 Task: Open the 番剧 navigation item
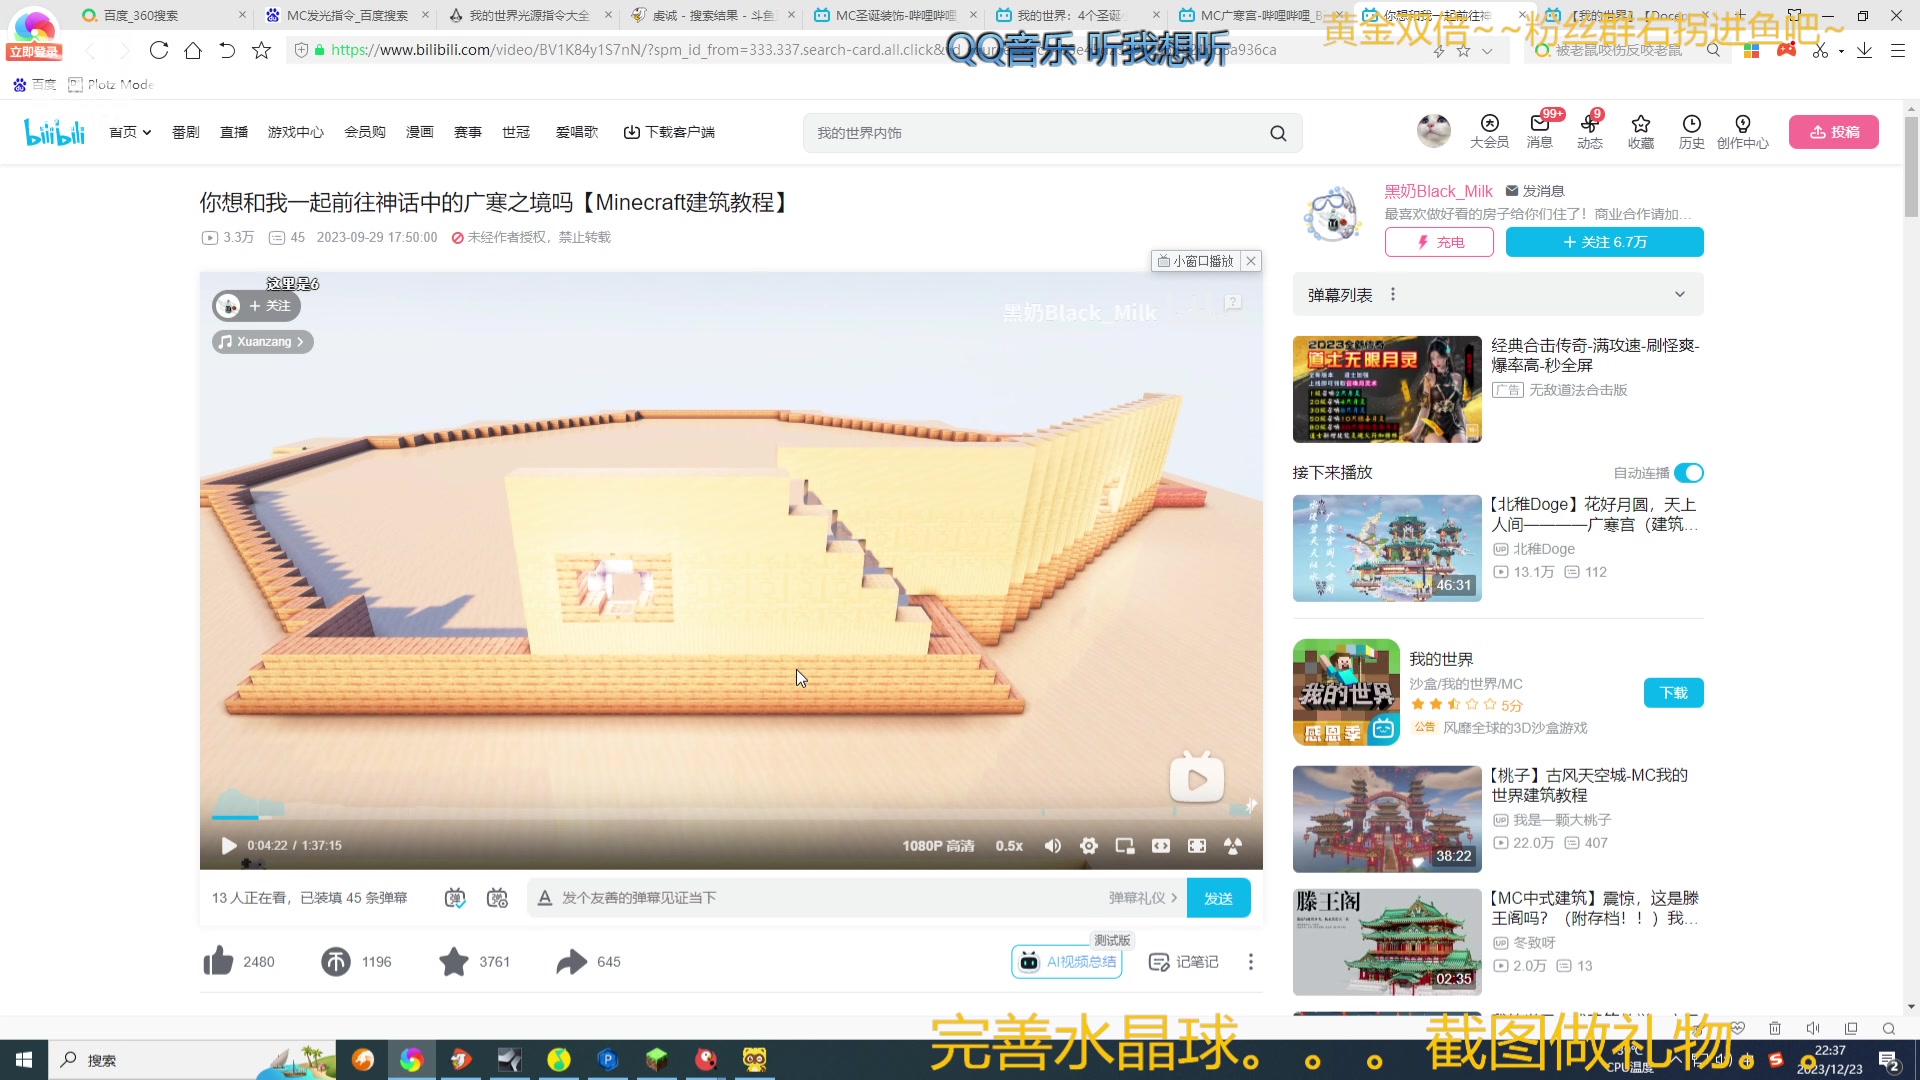coord(186,132)
